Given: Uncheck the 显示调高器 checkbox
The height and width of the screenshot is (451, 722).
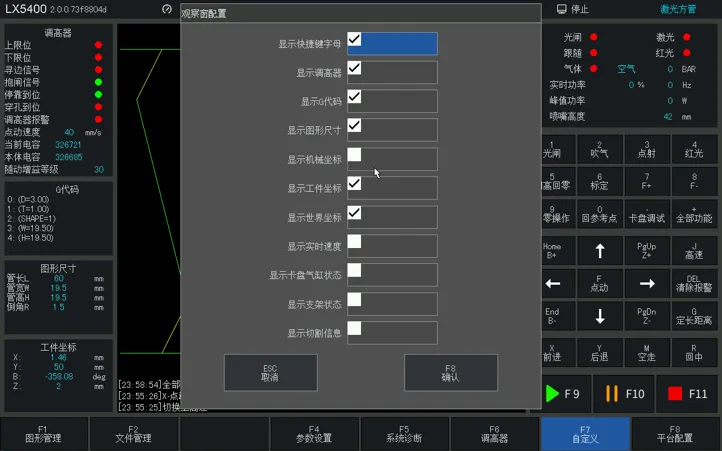Looking at the screenshot, I should click(354, 68).
